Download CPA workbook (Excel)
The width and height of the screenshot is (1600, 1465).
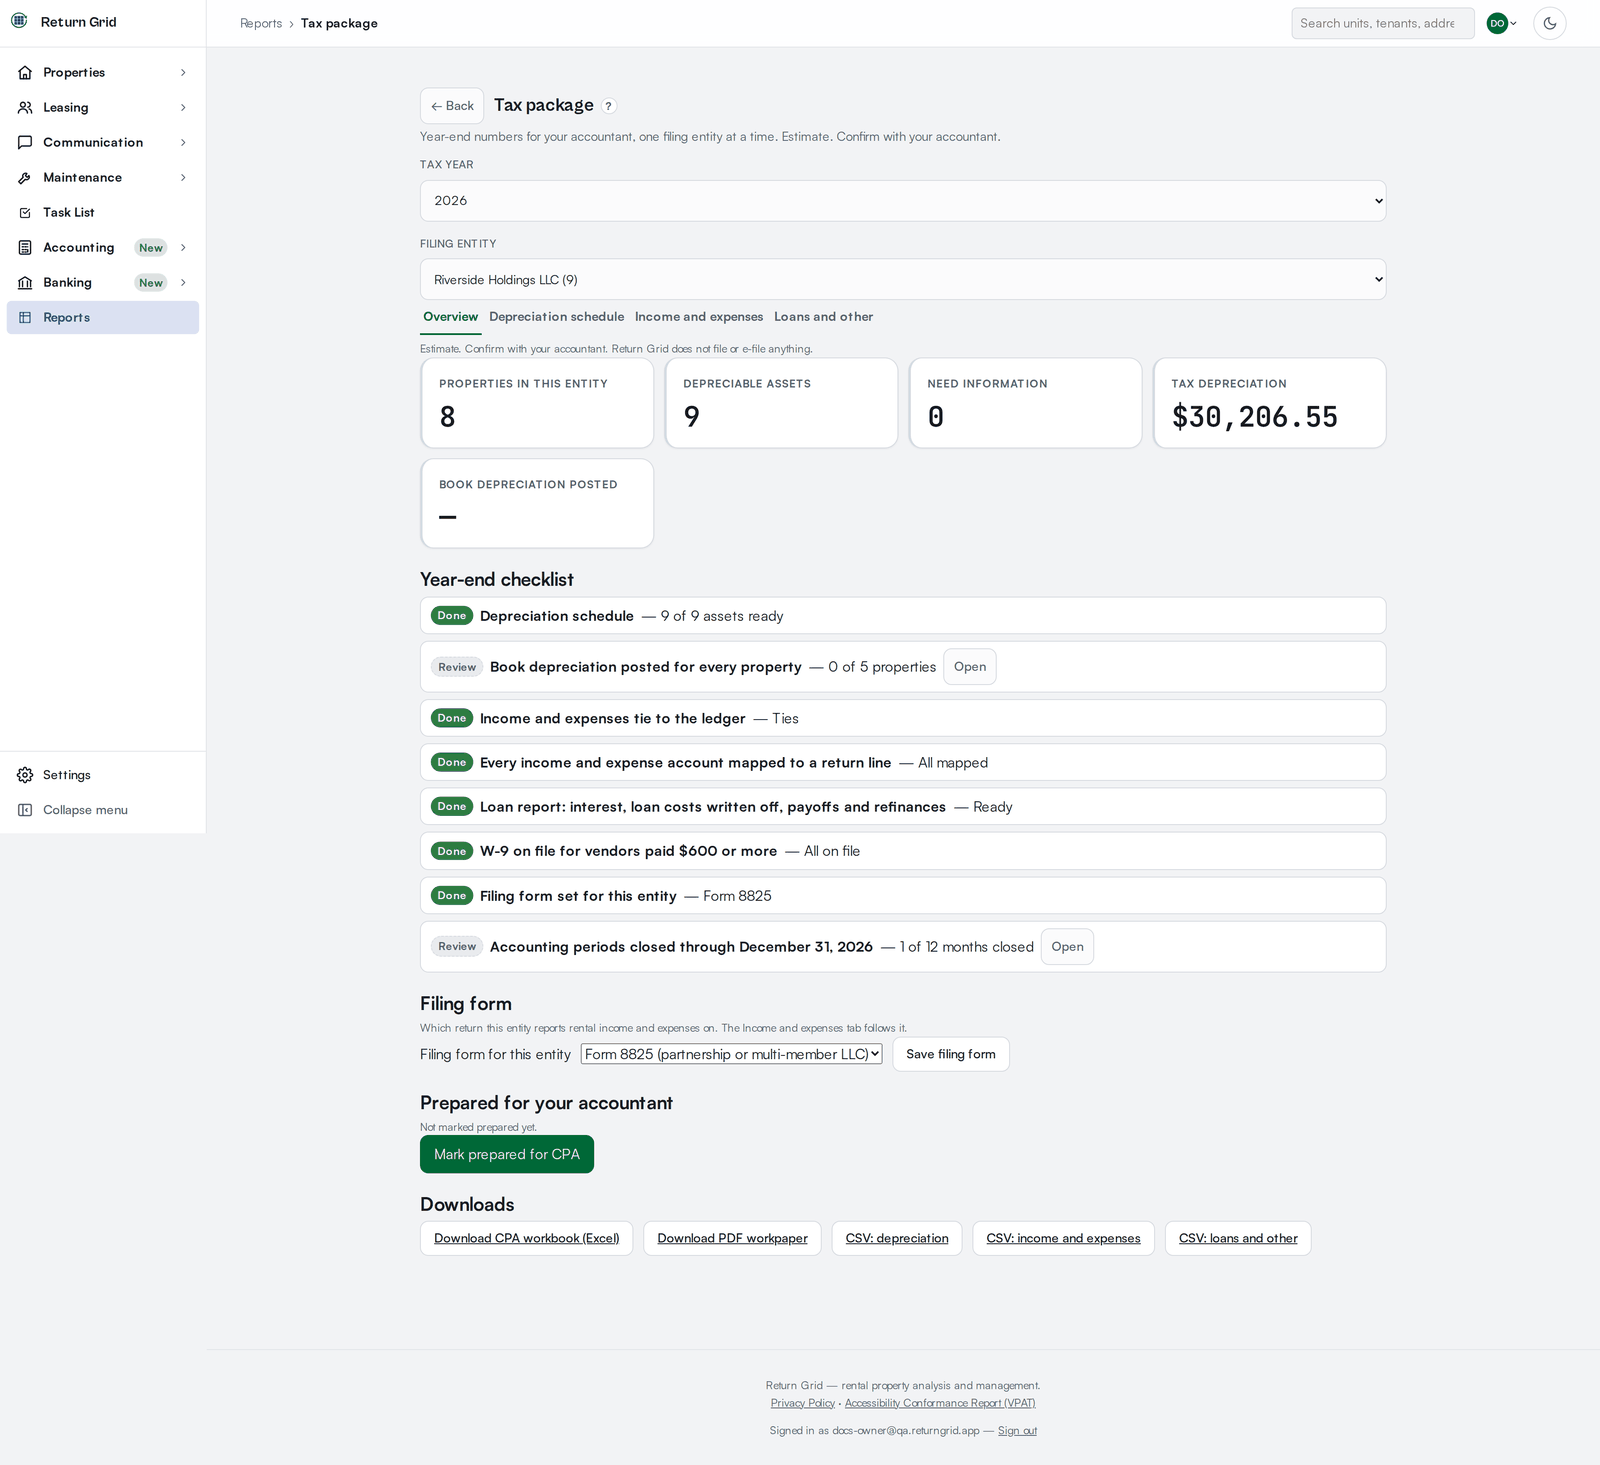pyautogui.click(x=527, y=1238)
